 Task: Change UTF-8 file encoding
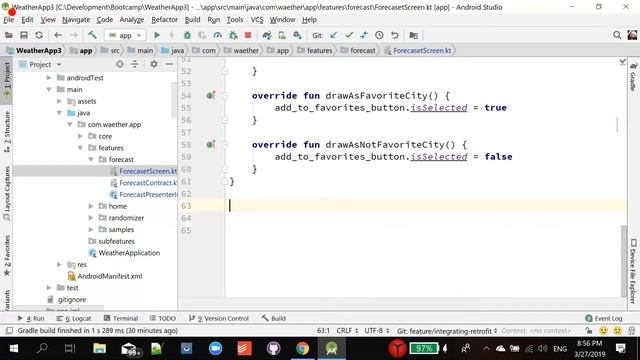tap(377, 331)
